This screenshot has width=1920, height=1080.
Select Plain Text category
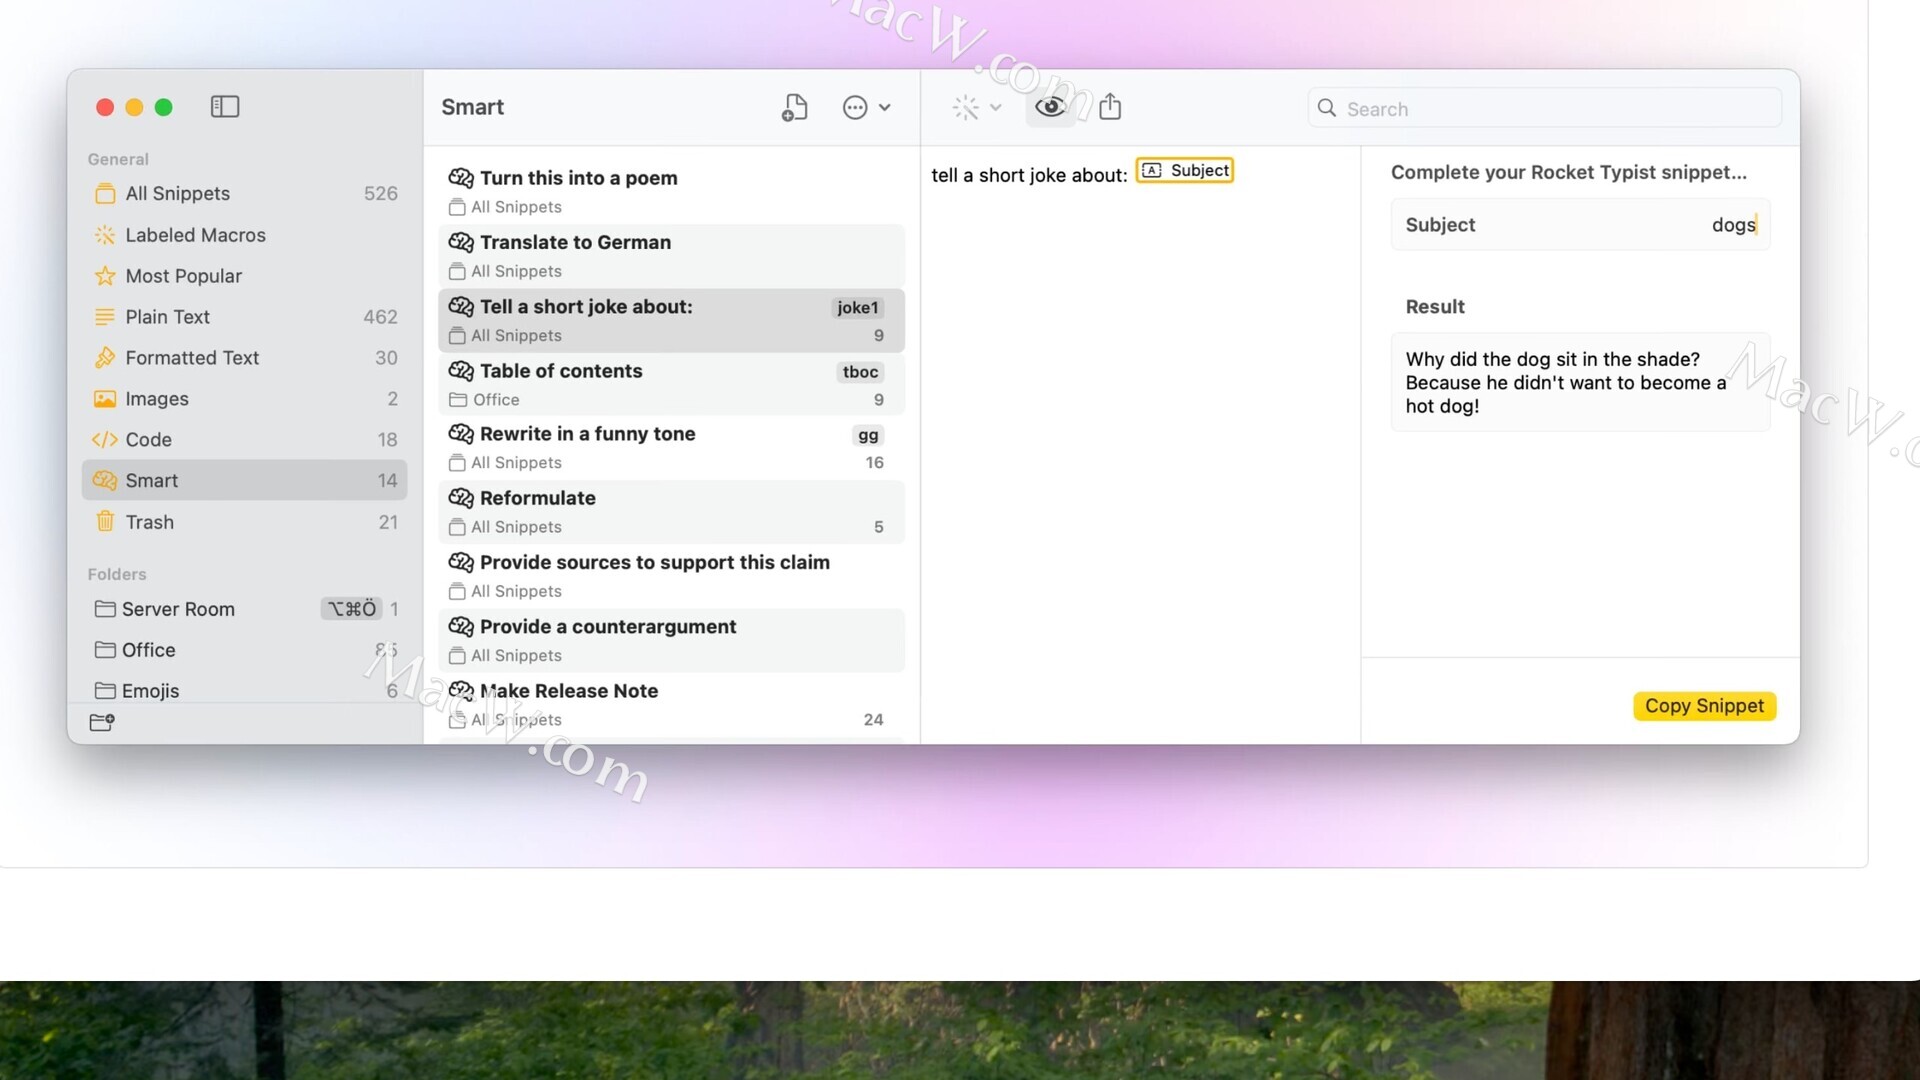coord(244,317)
